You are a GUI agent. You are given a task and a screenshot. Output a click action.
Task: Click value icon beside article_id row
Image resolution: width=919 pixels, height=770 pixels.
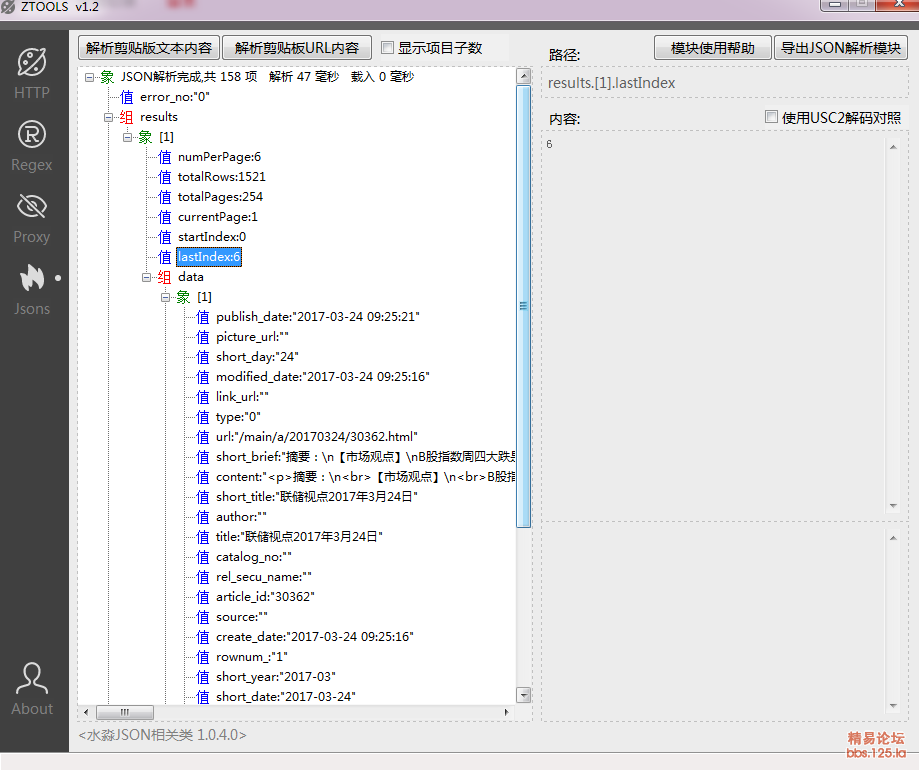tap(203, 597)
